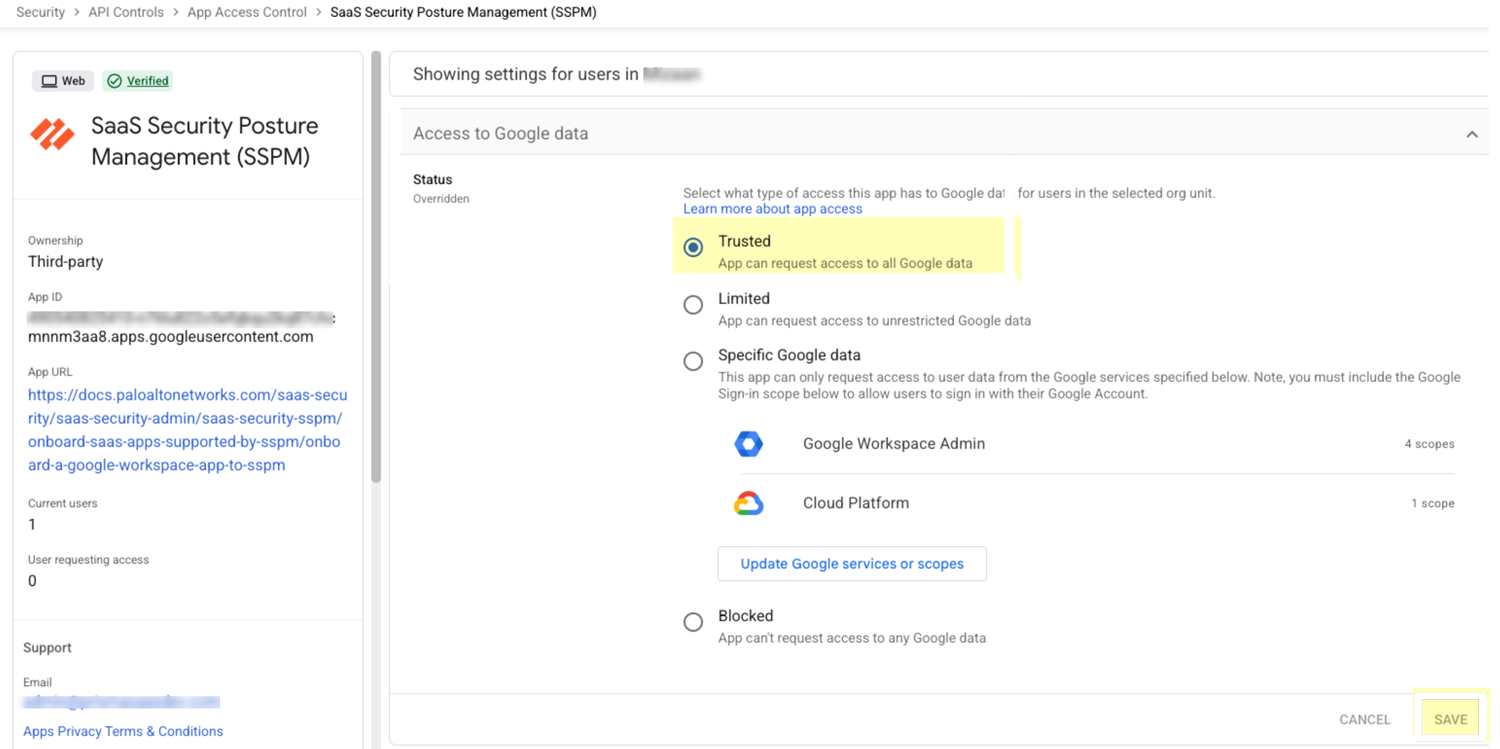
Task: Click the SSPM current breadcrumb item
Action: 463,13
